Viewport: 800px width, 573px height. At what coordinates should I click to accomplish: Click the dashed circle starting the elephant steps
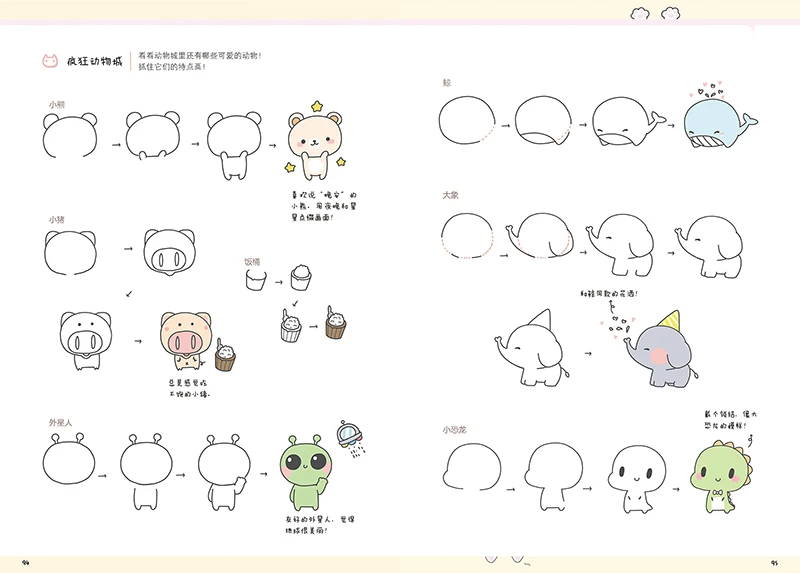(x=467, y=236)
